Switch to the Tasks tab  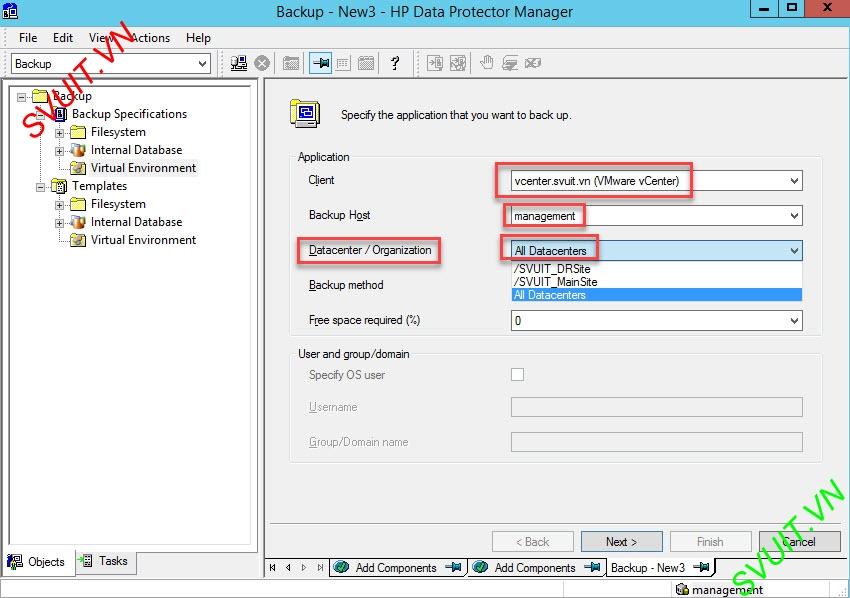[105, 561]
